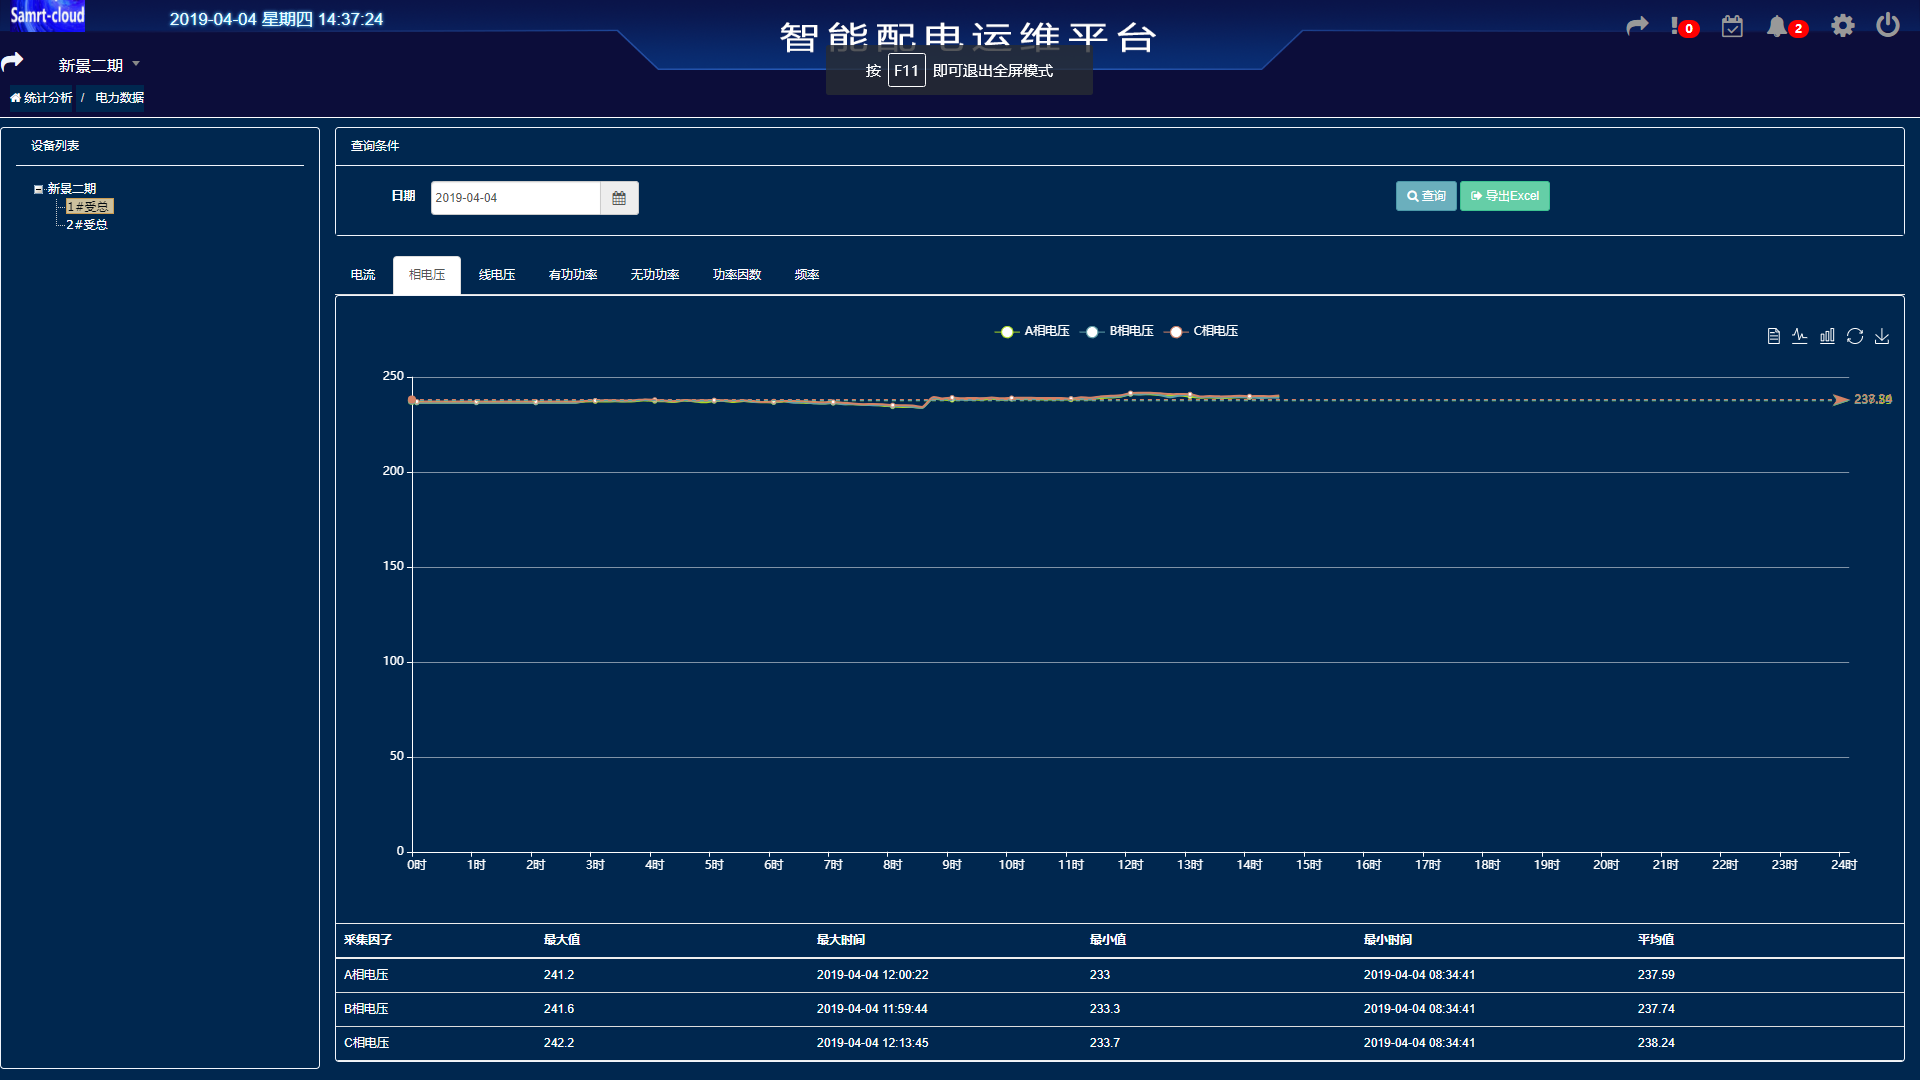Open the bell notifications icon
This screenshot has width=1920, height=1080.
[x=1777, y=27]
